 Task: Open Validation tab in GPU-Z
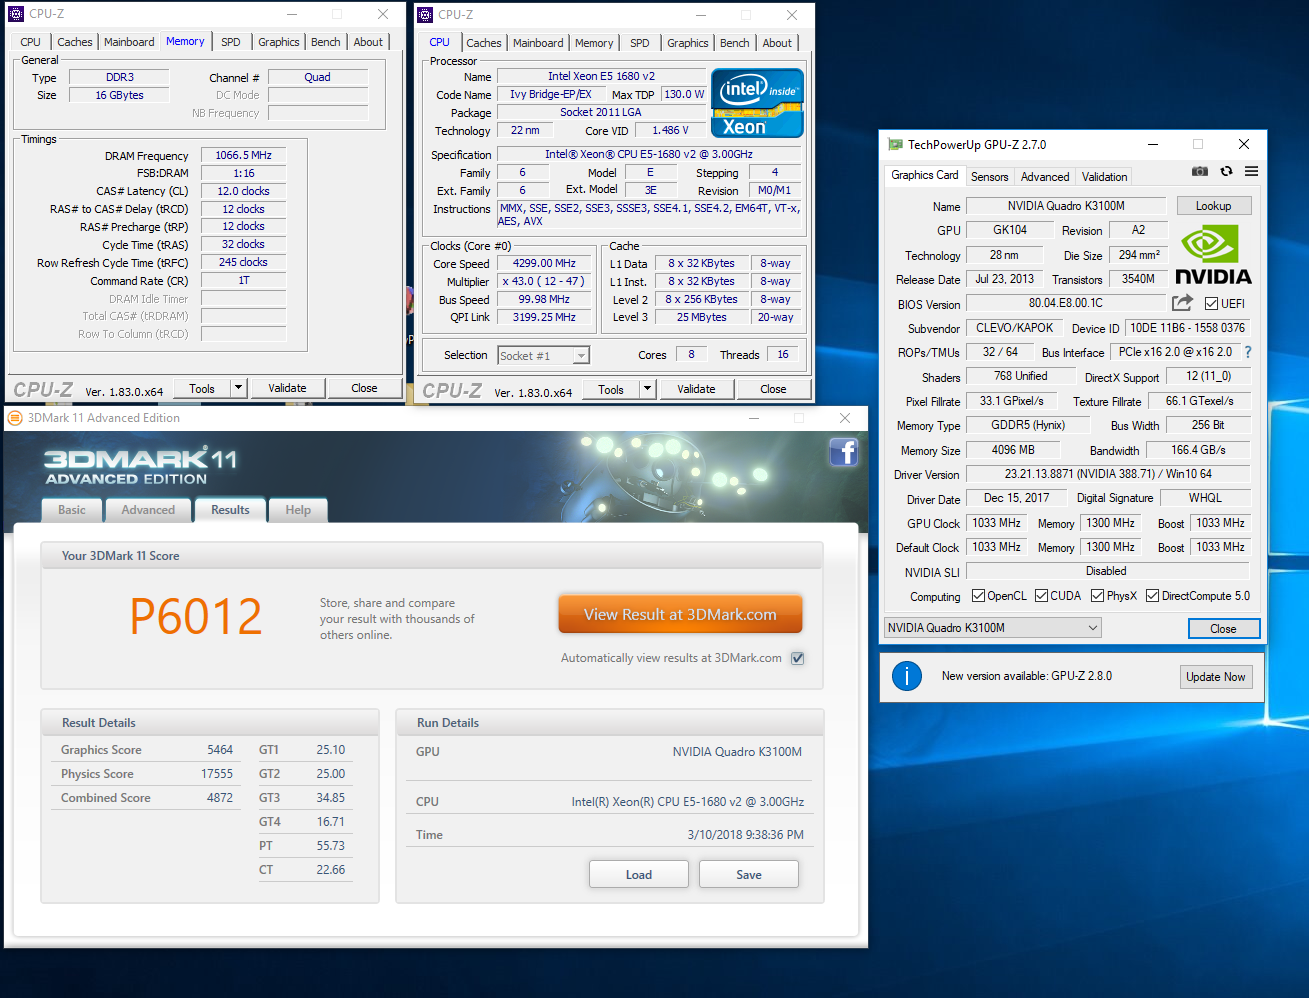[x=1104, y=177]
